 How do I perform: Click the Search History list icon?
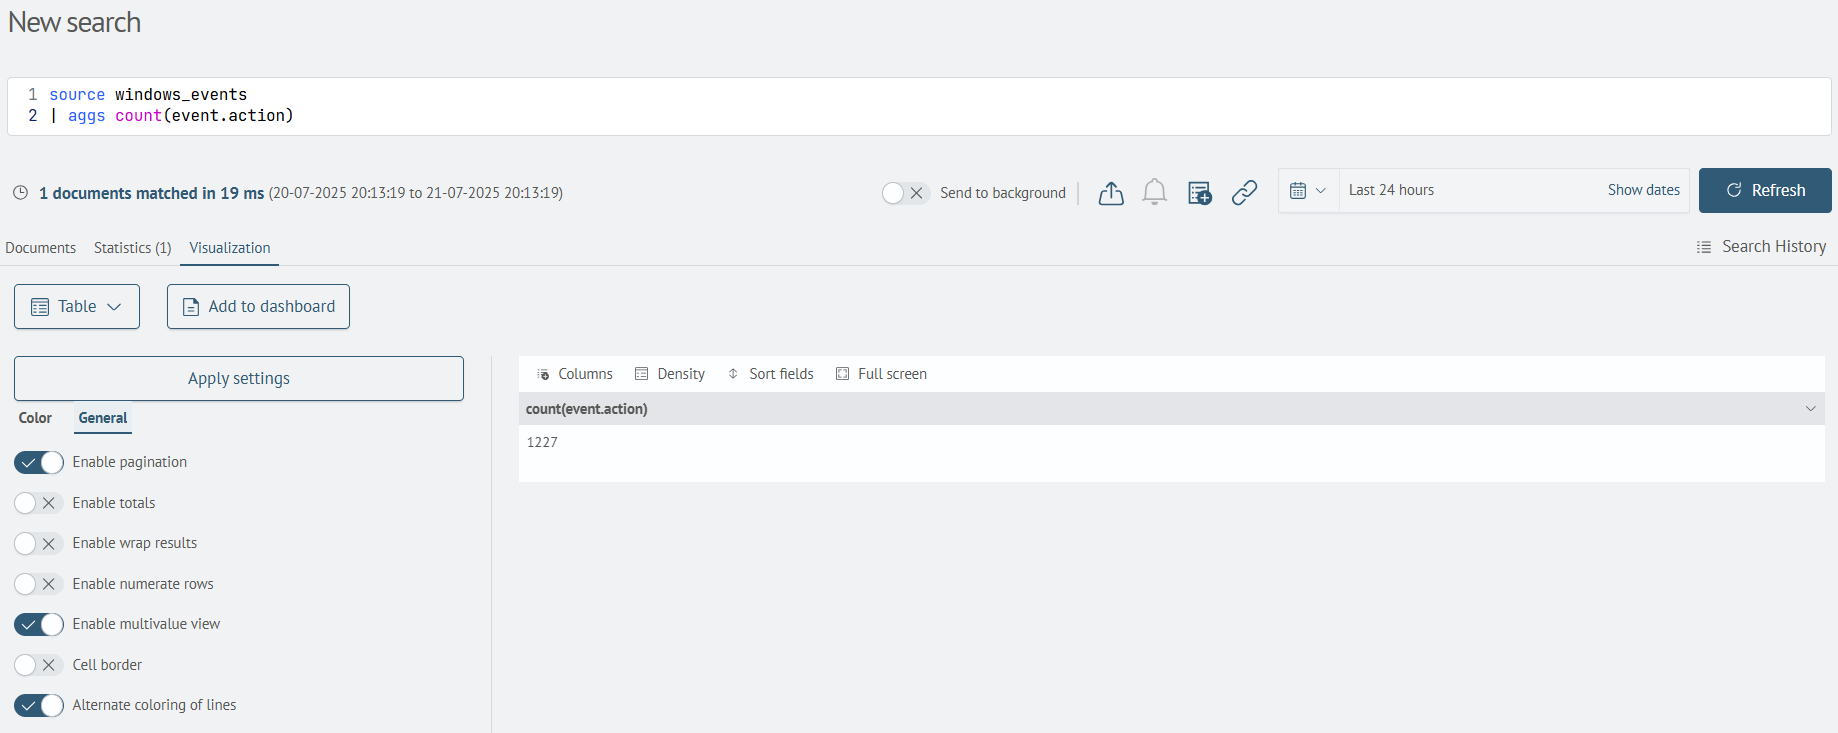point(1704,247)
